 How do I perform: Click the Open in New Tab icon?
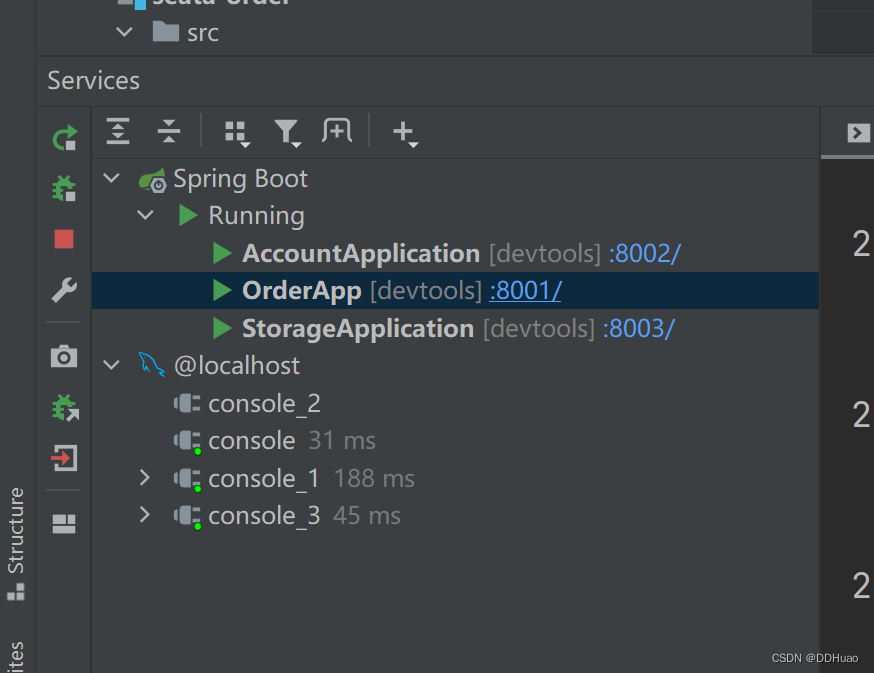pyautogui.click(x=337, y=131)
